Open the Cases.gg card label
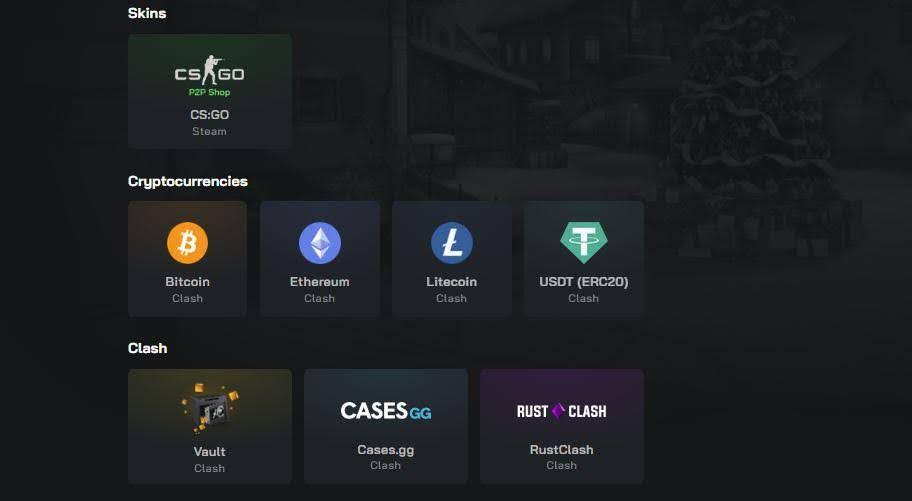The image size is (912, 501). coord(386,450)
